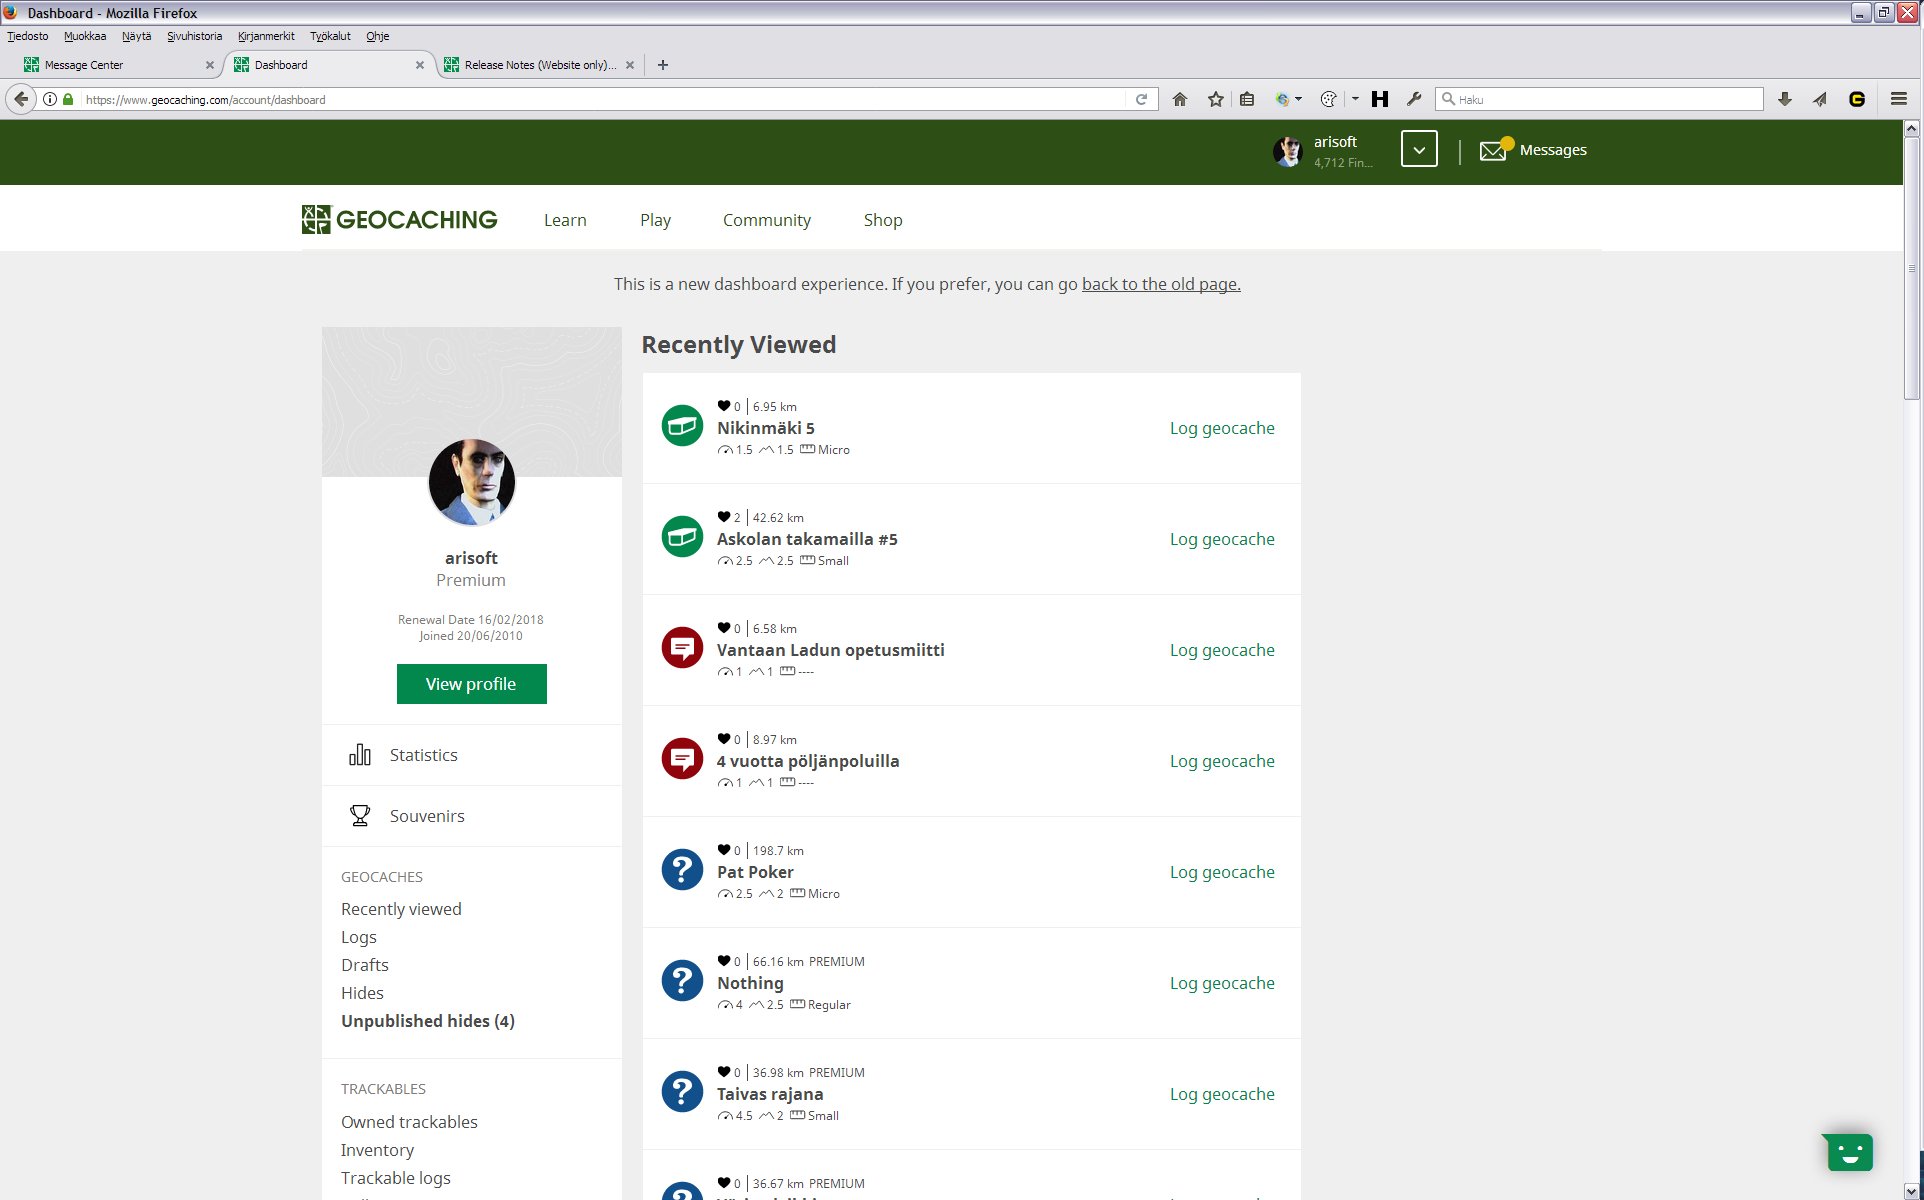Expand the arisoft account dropdown arrow

[x=1418, y=149]
